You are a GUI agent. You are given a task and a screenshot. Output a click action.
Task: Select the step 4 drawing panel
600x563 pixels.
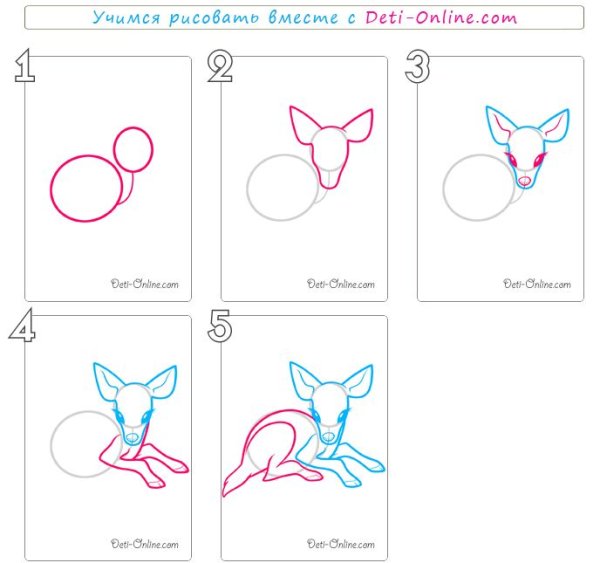point(108,438)
